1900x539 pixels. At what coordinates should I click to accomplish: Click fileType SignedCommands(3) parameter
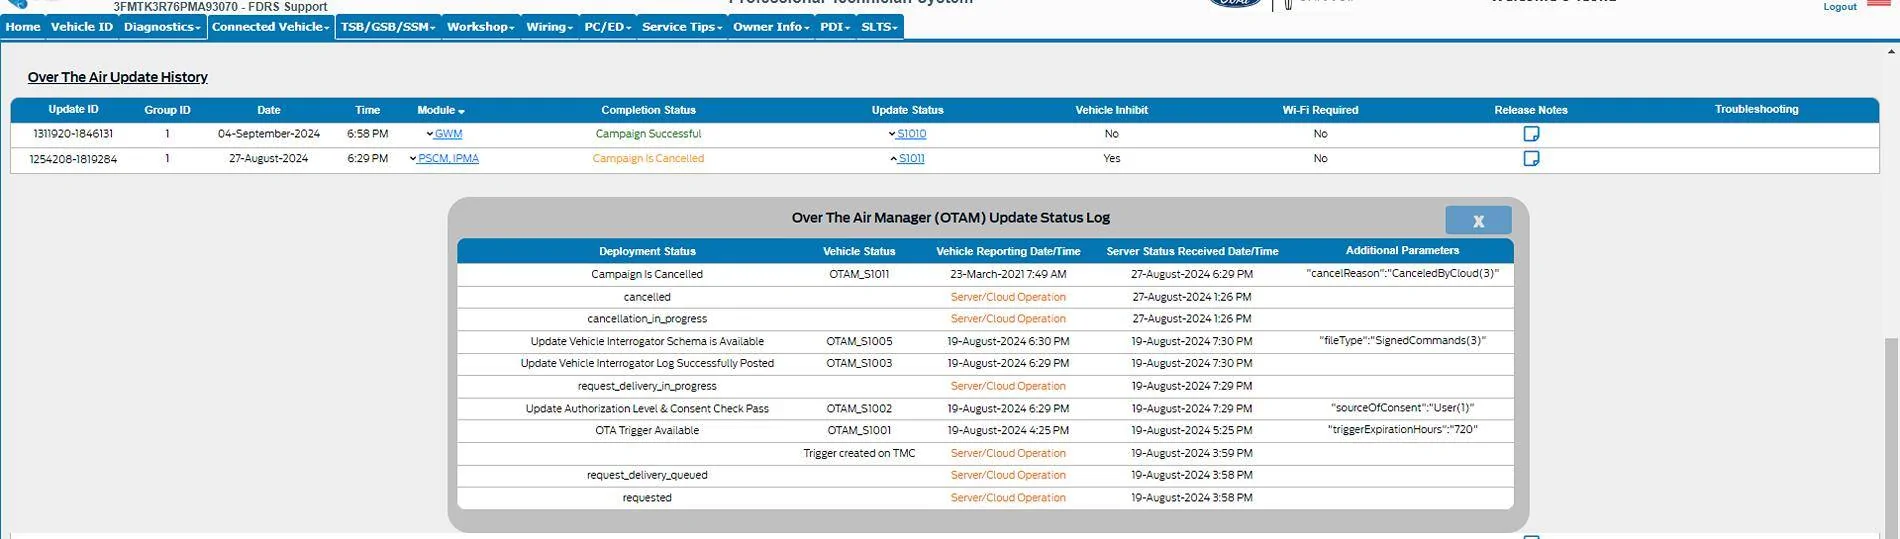[x=1402, y=340]
